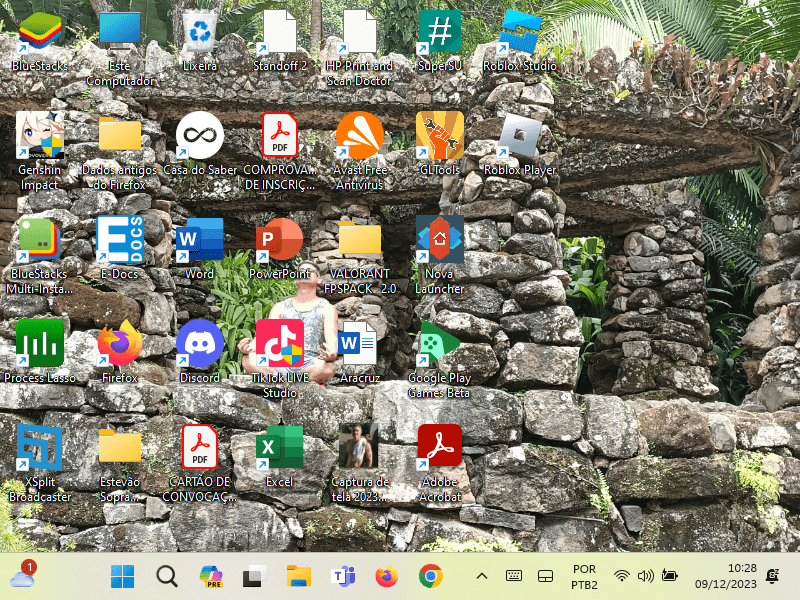
Task: Open the SuperSU shortcut
Action: point(440,33)
